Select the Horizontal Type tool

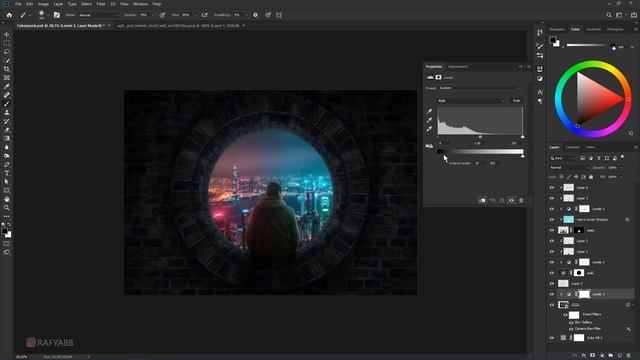click(x=7, y=173)
